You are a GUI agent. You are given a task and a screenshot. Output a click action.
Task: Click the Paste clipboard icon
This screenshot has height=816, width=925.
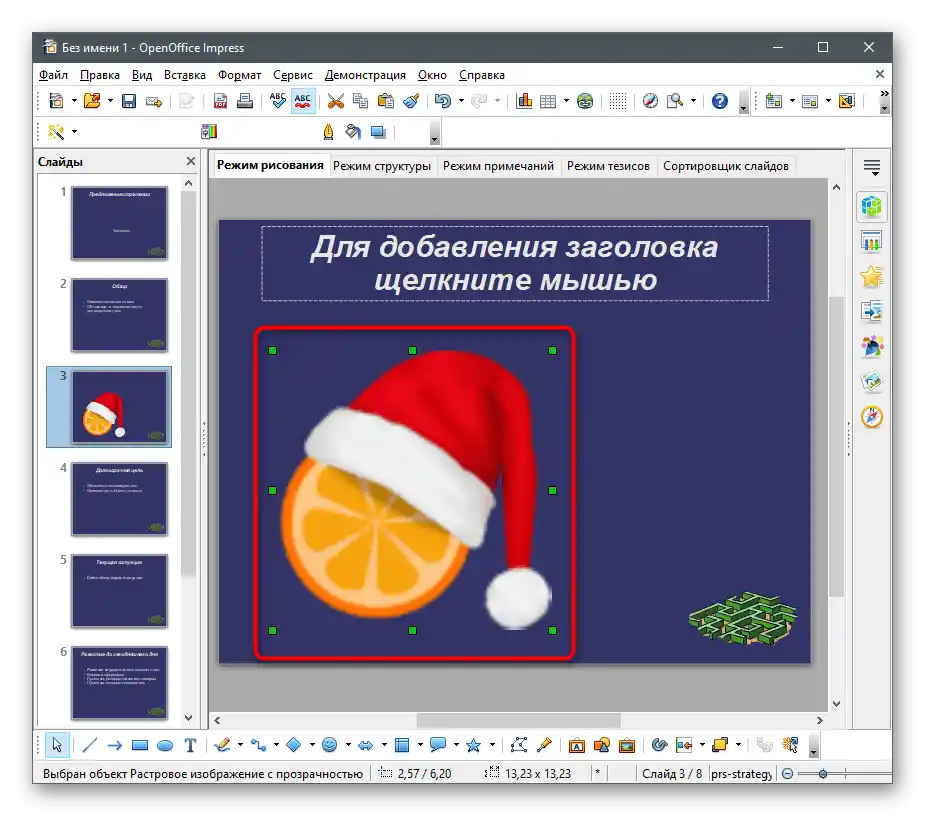tap(386, 101)
